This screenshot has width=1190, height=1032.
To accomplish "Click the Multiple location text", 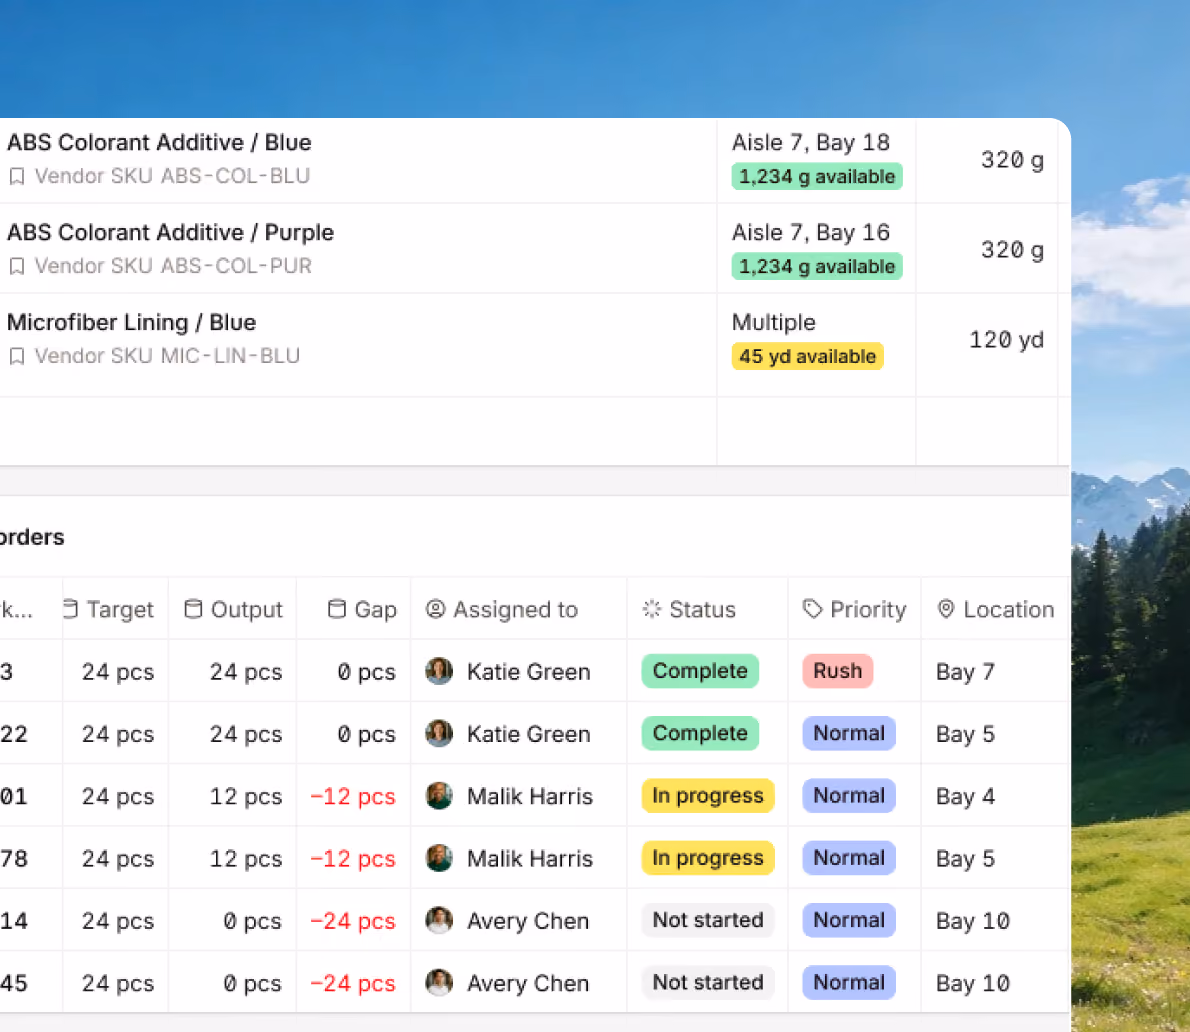I will [x=773, y=322].
